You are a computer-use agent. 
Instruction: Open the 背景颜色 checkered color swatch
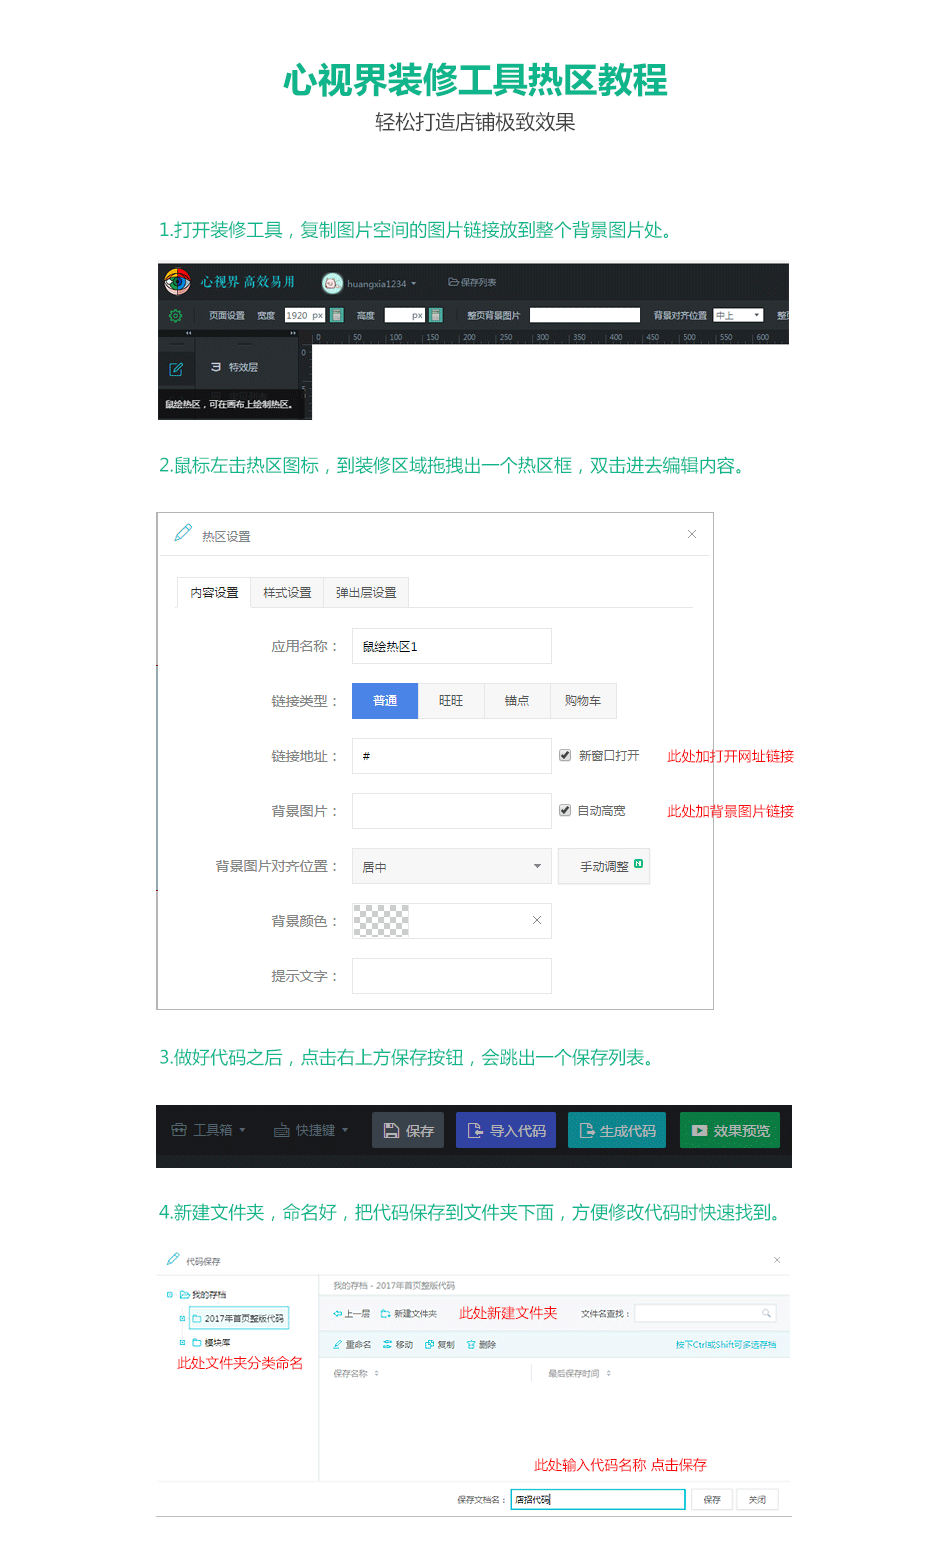pos(381,920)
